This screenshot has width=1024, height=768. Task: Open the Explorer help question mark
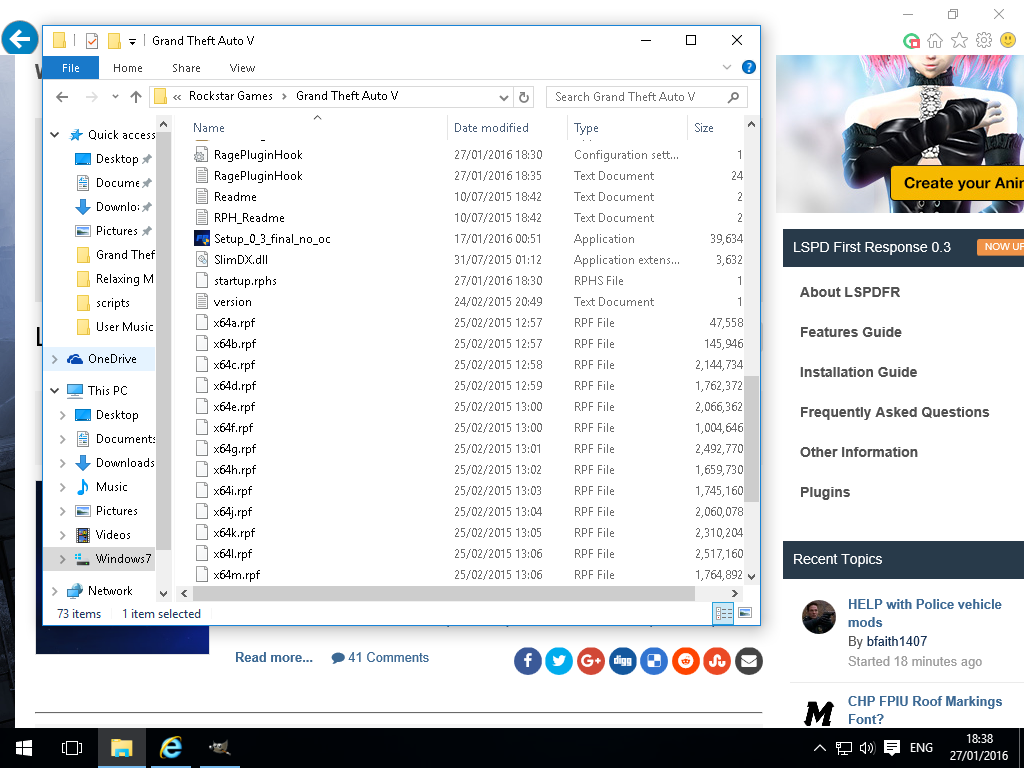click(749, 67)
